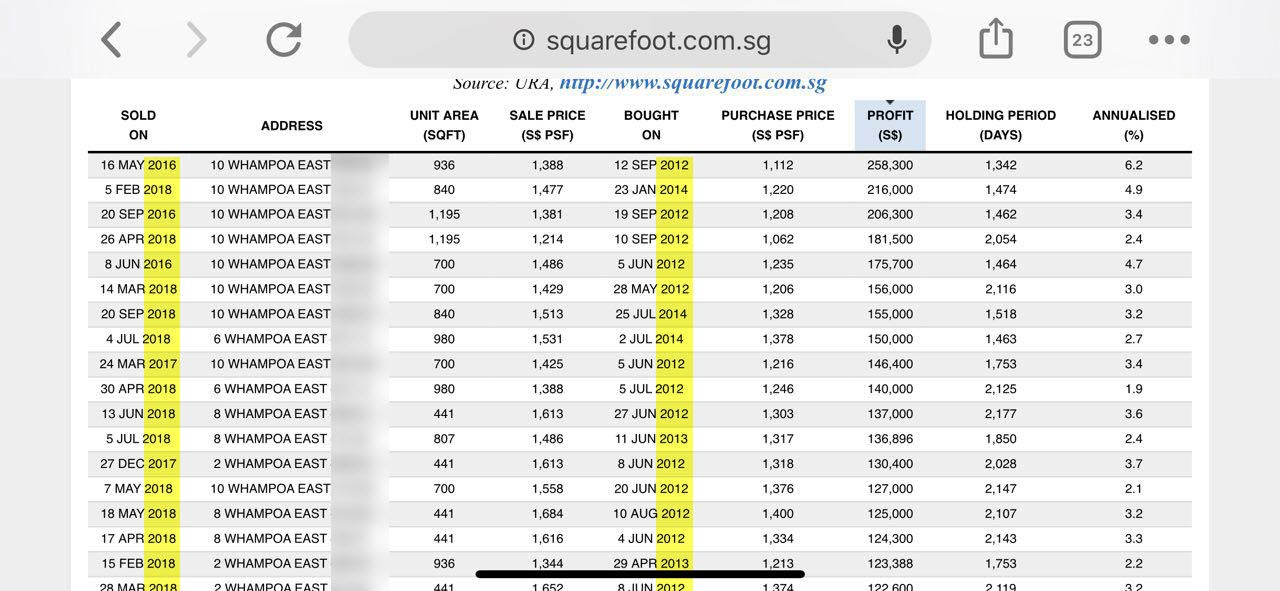Screen dimensions: 1280x591
Task: Click the squarefoot.com.sg address bar
Action: 658,40
